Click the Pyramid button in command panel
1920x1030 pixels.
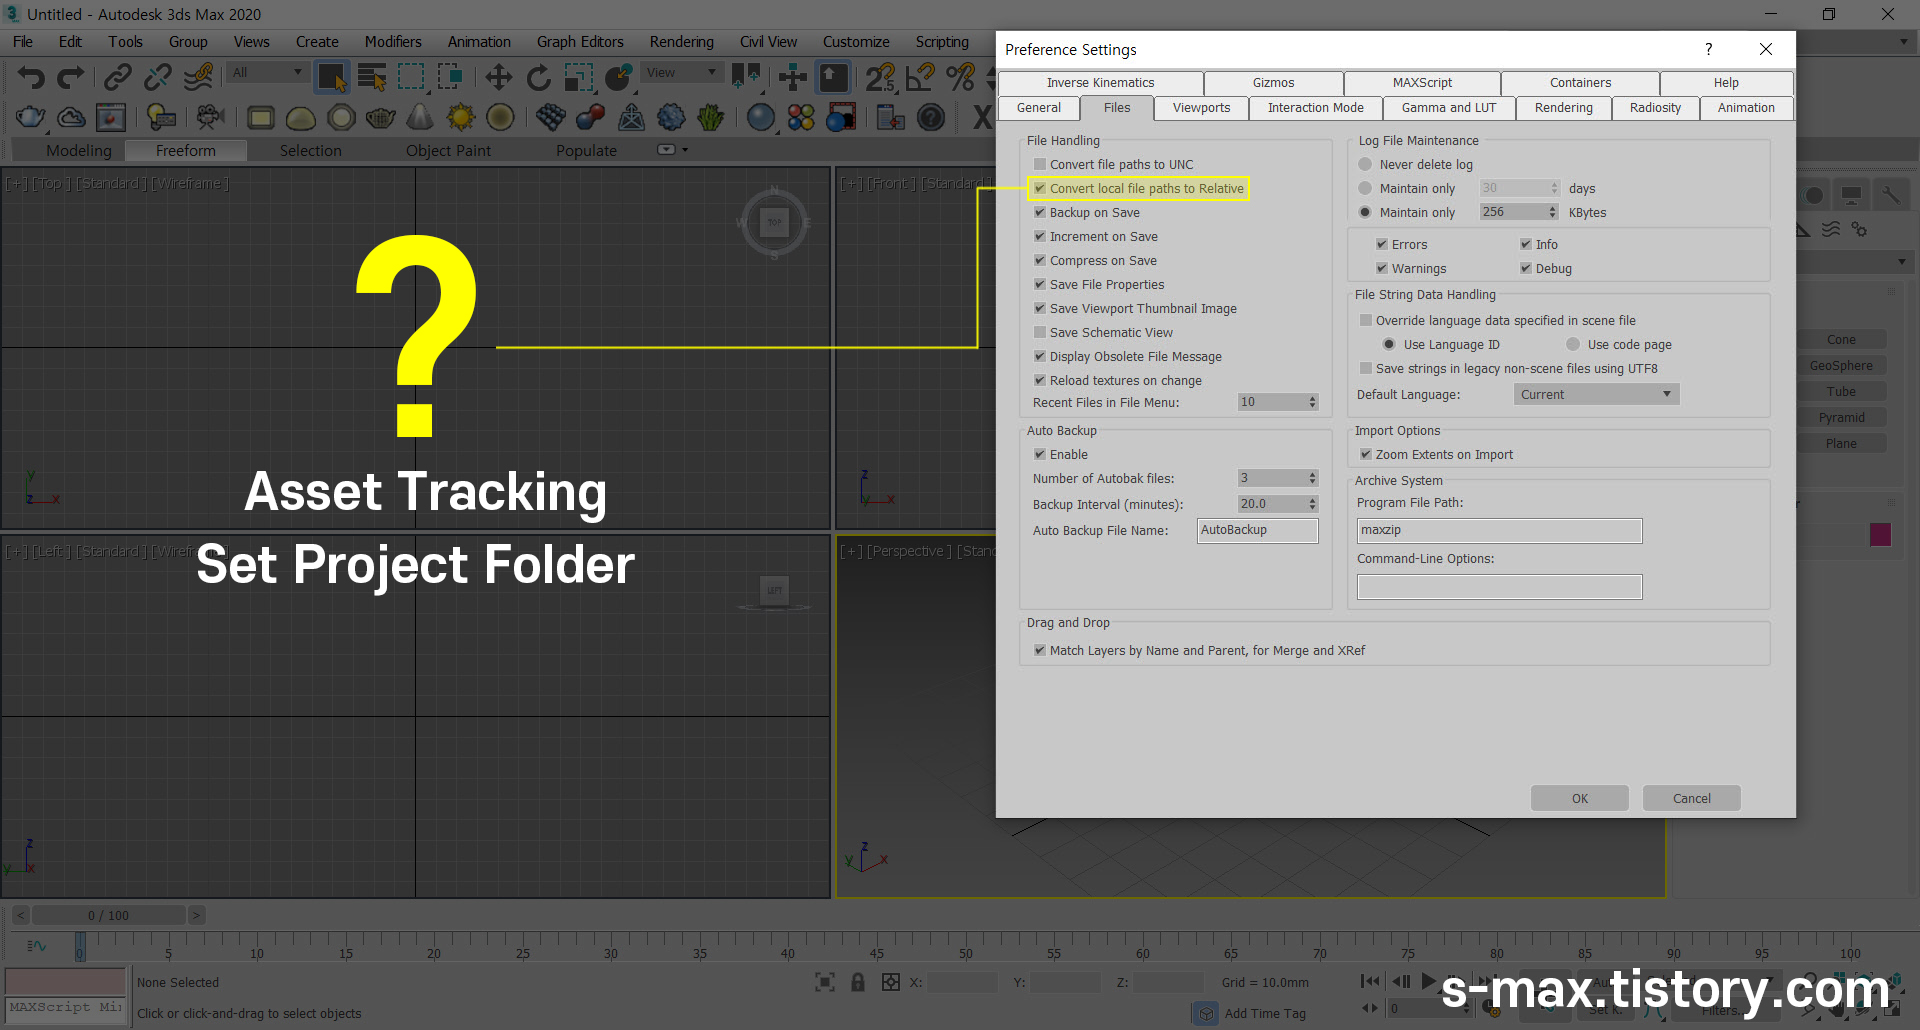(1840, 418)
